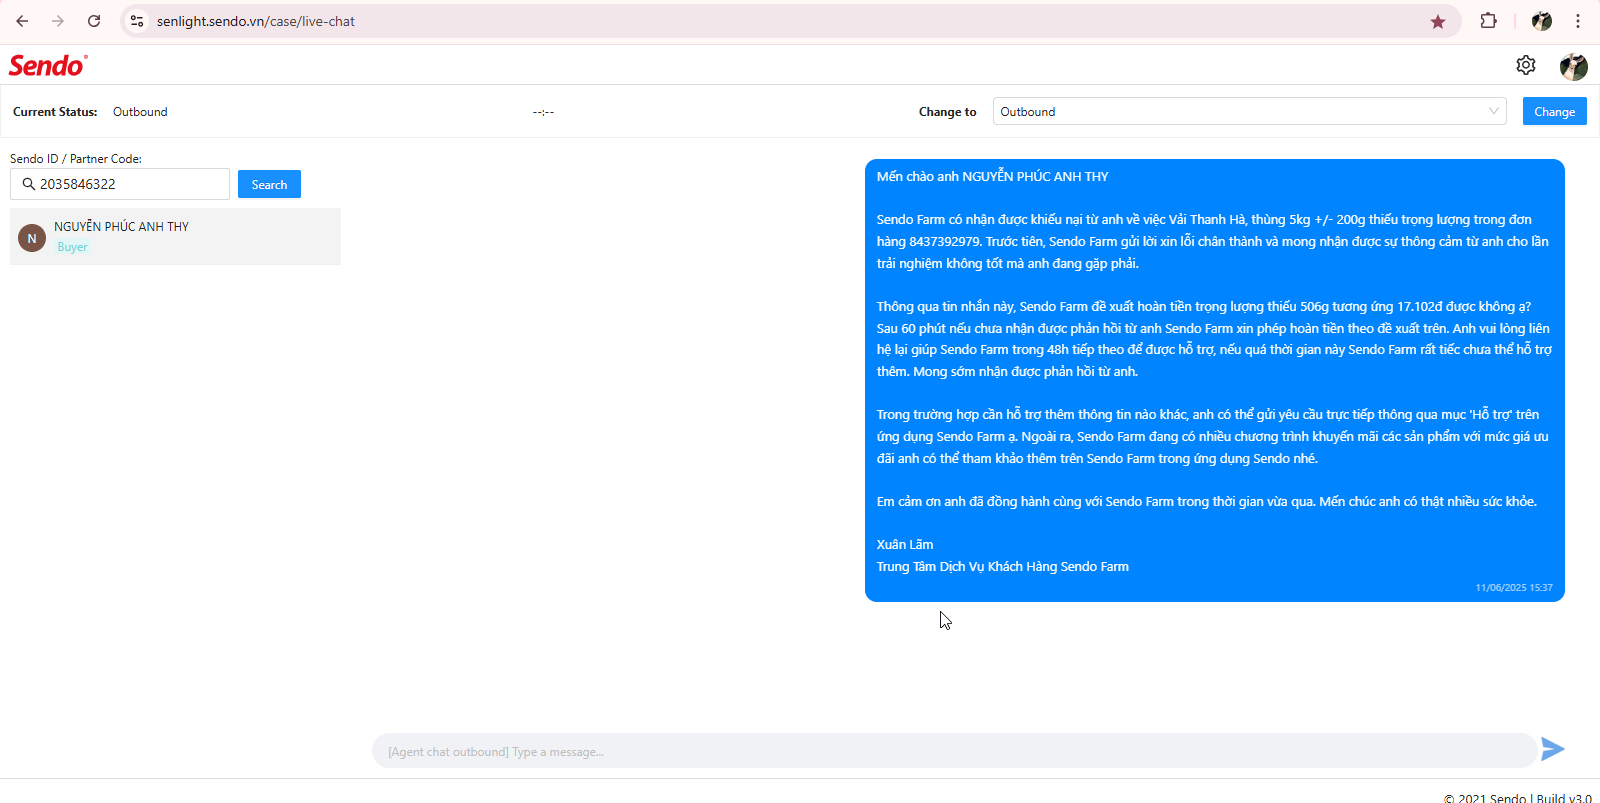Image resolution: width=1600 pixels, height=803 pixels.
Task: Select the NGUYỄN PHÚC ANH THY conversation
Action: pyautogui.click(x=175, y=237)
